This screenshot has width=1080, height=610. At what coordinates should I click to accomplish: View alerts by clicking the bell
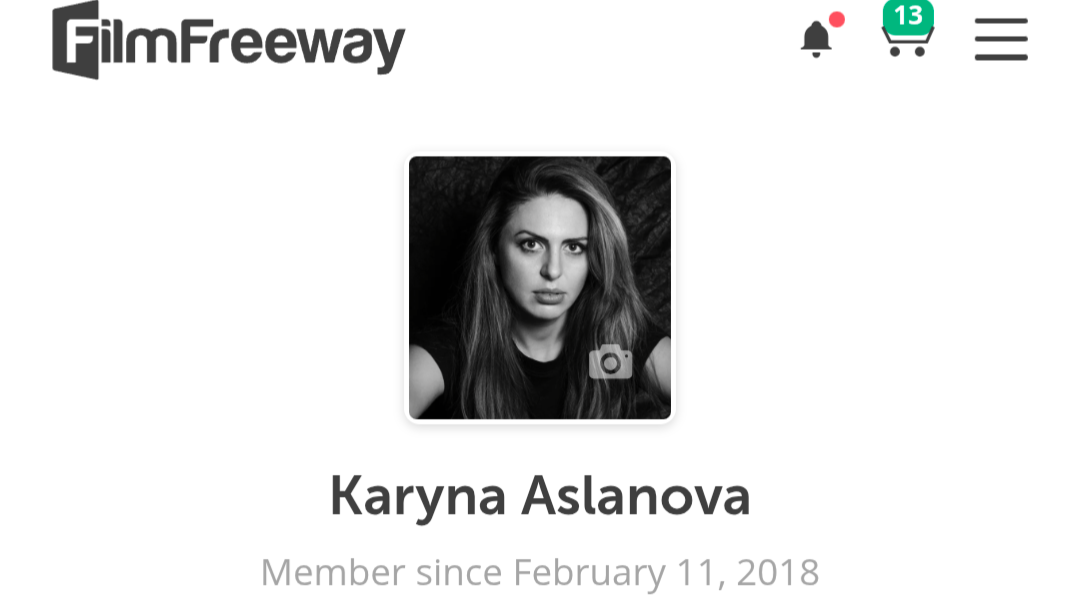pyautogui.click(x=816, y=39)
